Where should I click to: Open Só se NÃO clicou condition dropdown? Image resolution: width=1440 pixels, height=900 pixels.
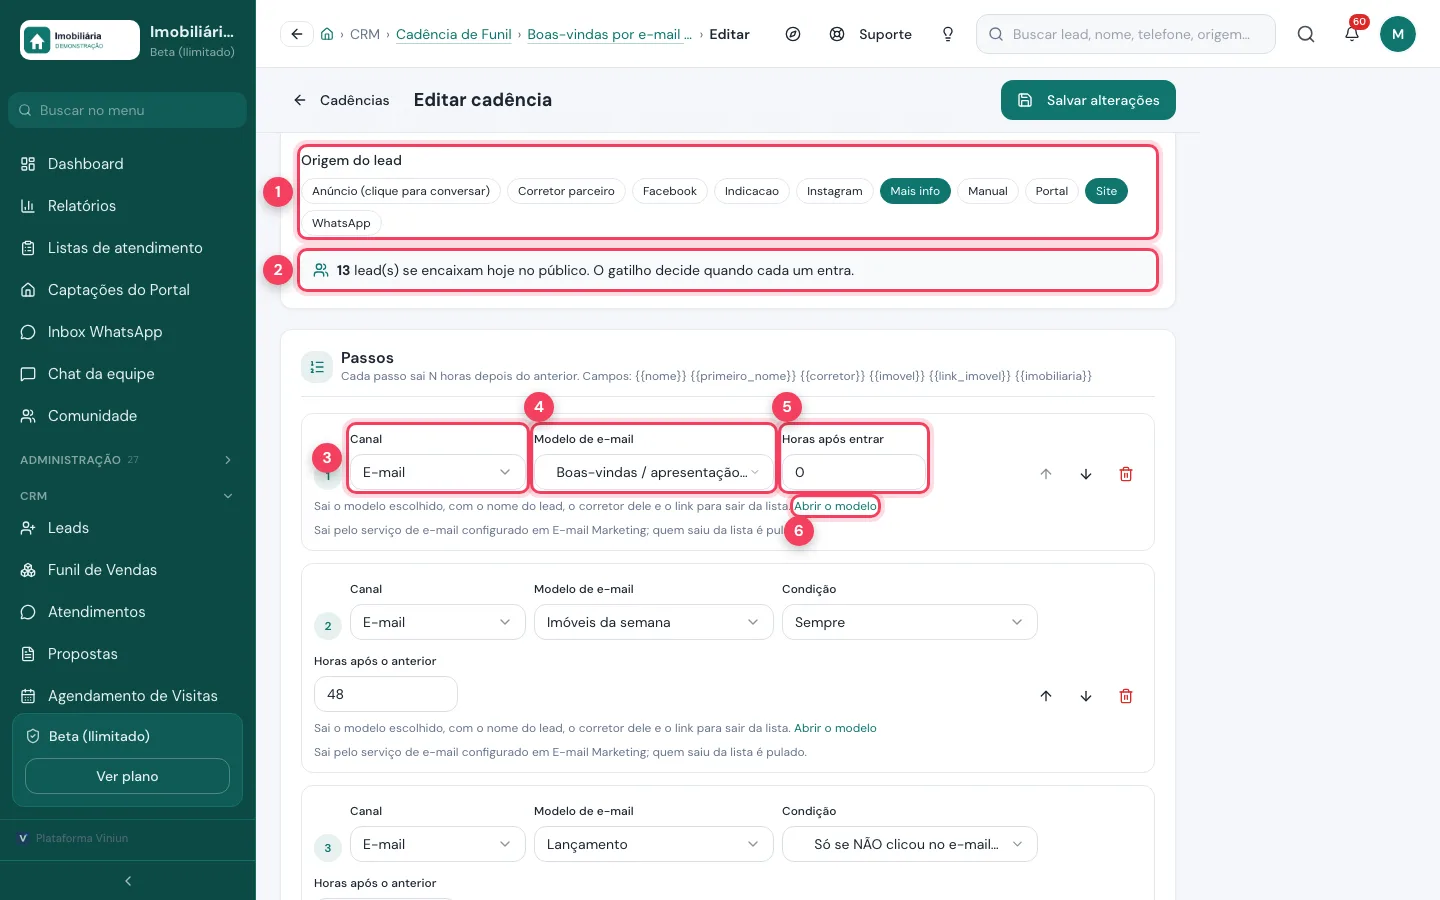point(910,844)
